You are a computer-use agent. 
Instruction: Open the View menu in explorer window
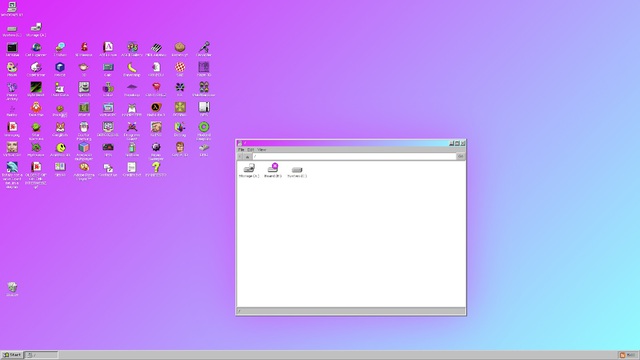[261, 150]
